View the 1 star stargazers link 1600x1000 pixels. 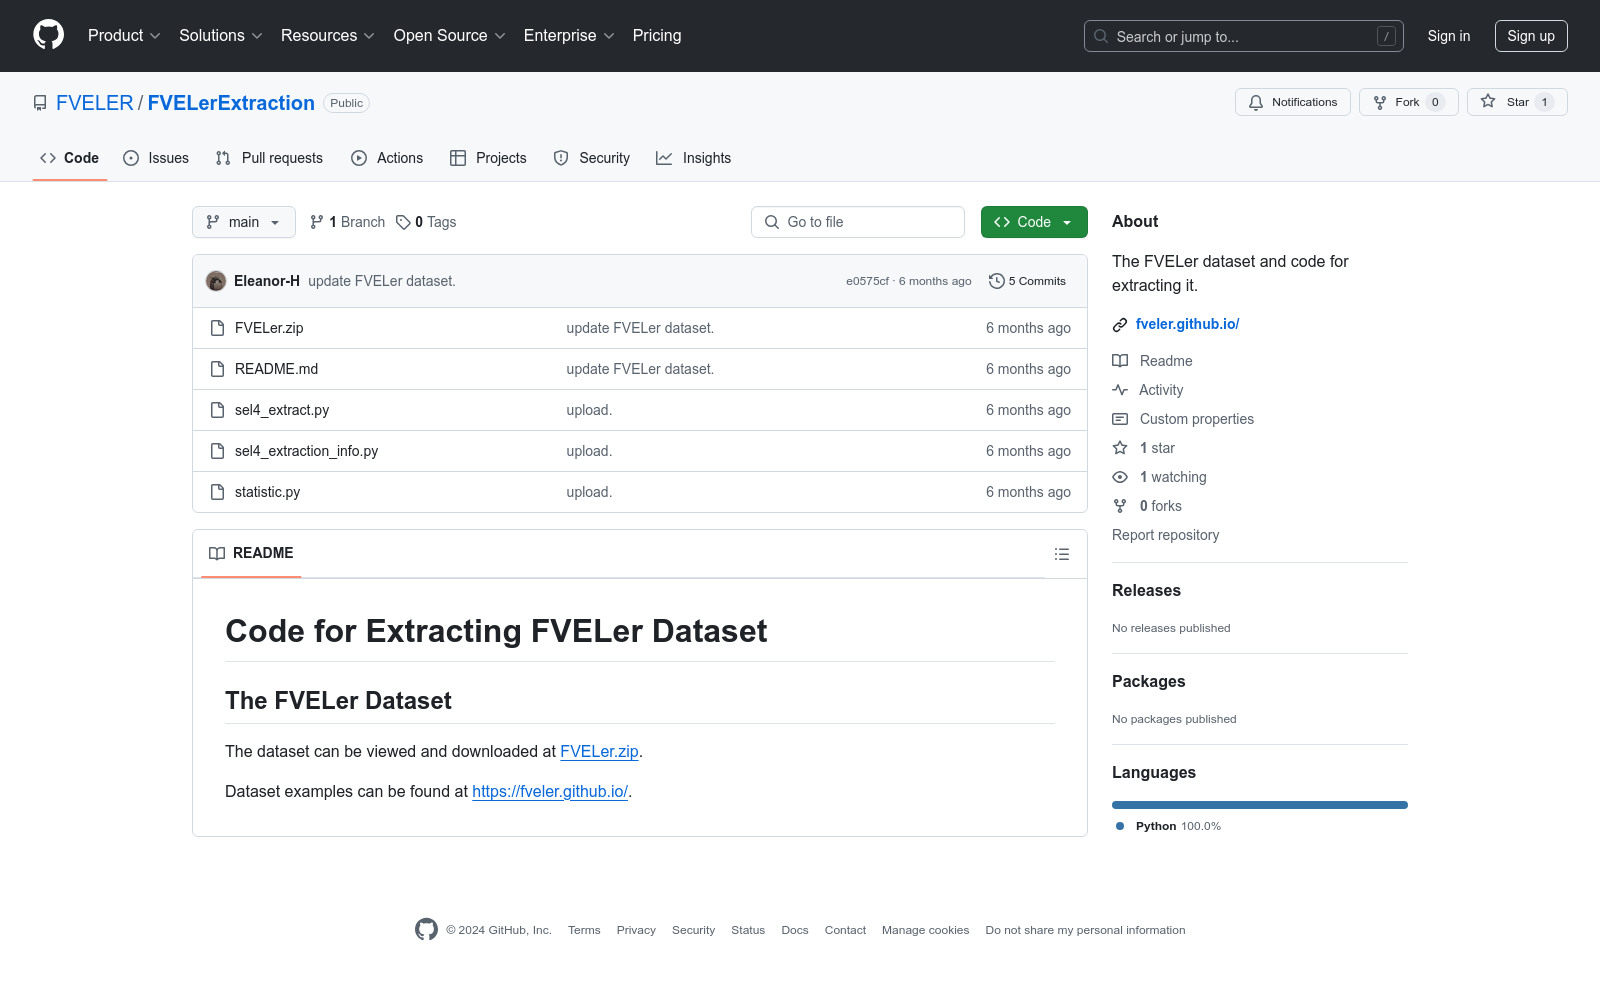1144,448
